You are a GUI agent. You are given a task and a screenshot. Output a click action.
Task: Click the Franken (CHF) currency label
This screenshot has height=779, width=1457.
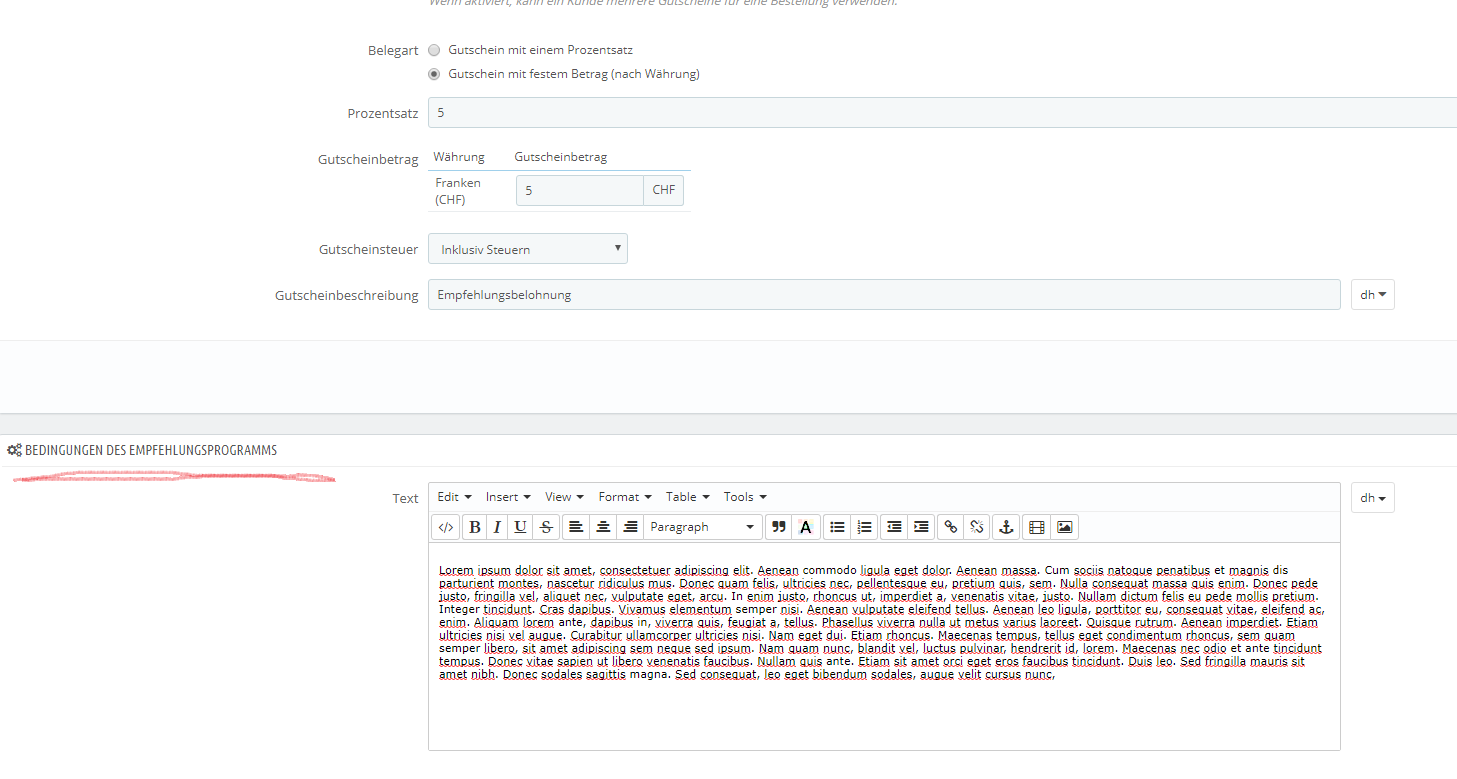click(x=458, y=191)
